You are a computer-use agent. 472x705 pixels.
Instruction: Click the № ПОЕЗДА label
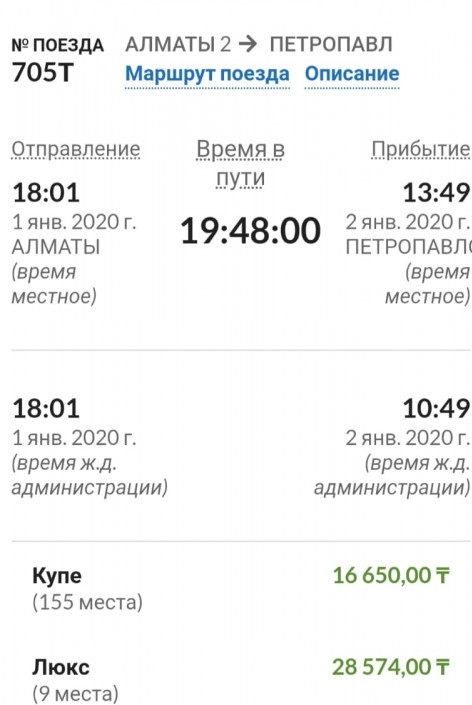click(58, 45)
